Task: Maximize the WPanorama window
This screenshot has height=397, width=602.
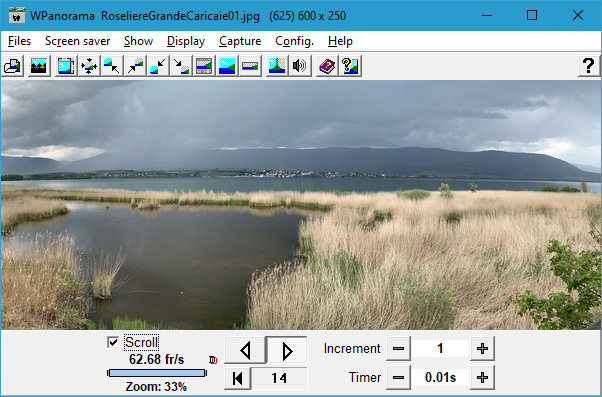Action: [x=532, y=15]
